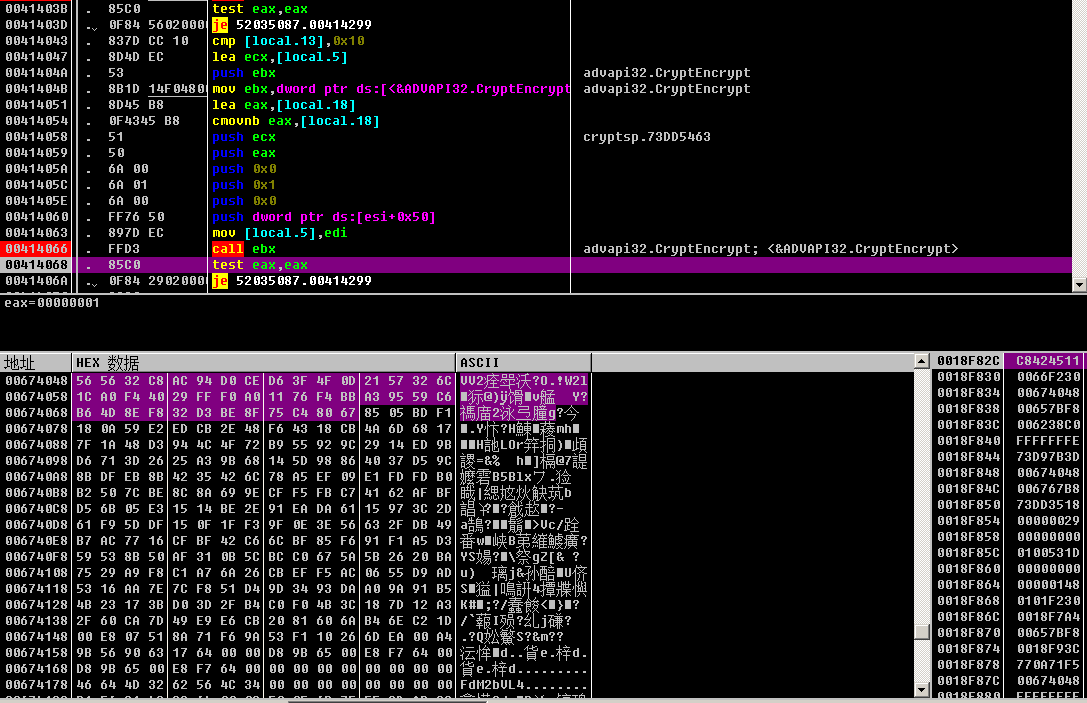Viewport: 1087px width, 703px height.
Task: Click disassembly pane scroll down arrow
Action: pos(1078,285)
